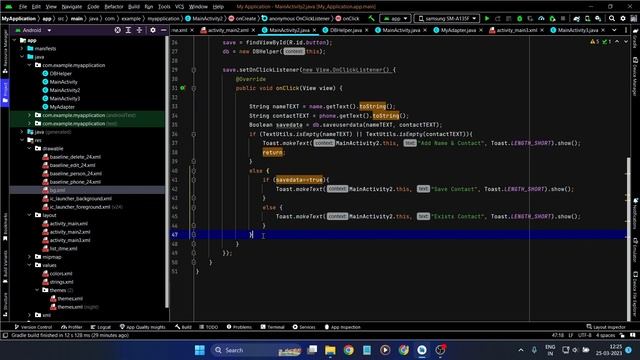Image resolution: width=640 pixels, height=360 pixels.
Task: Switch to the activity_main2.xml tab
Action: coord(228,30)
